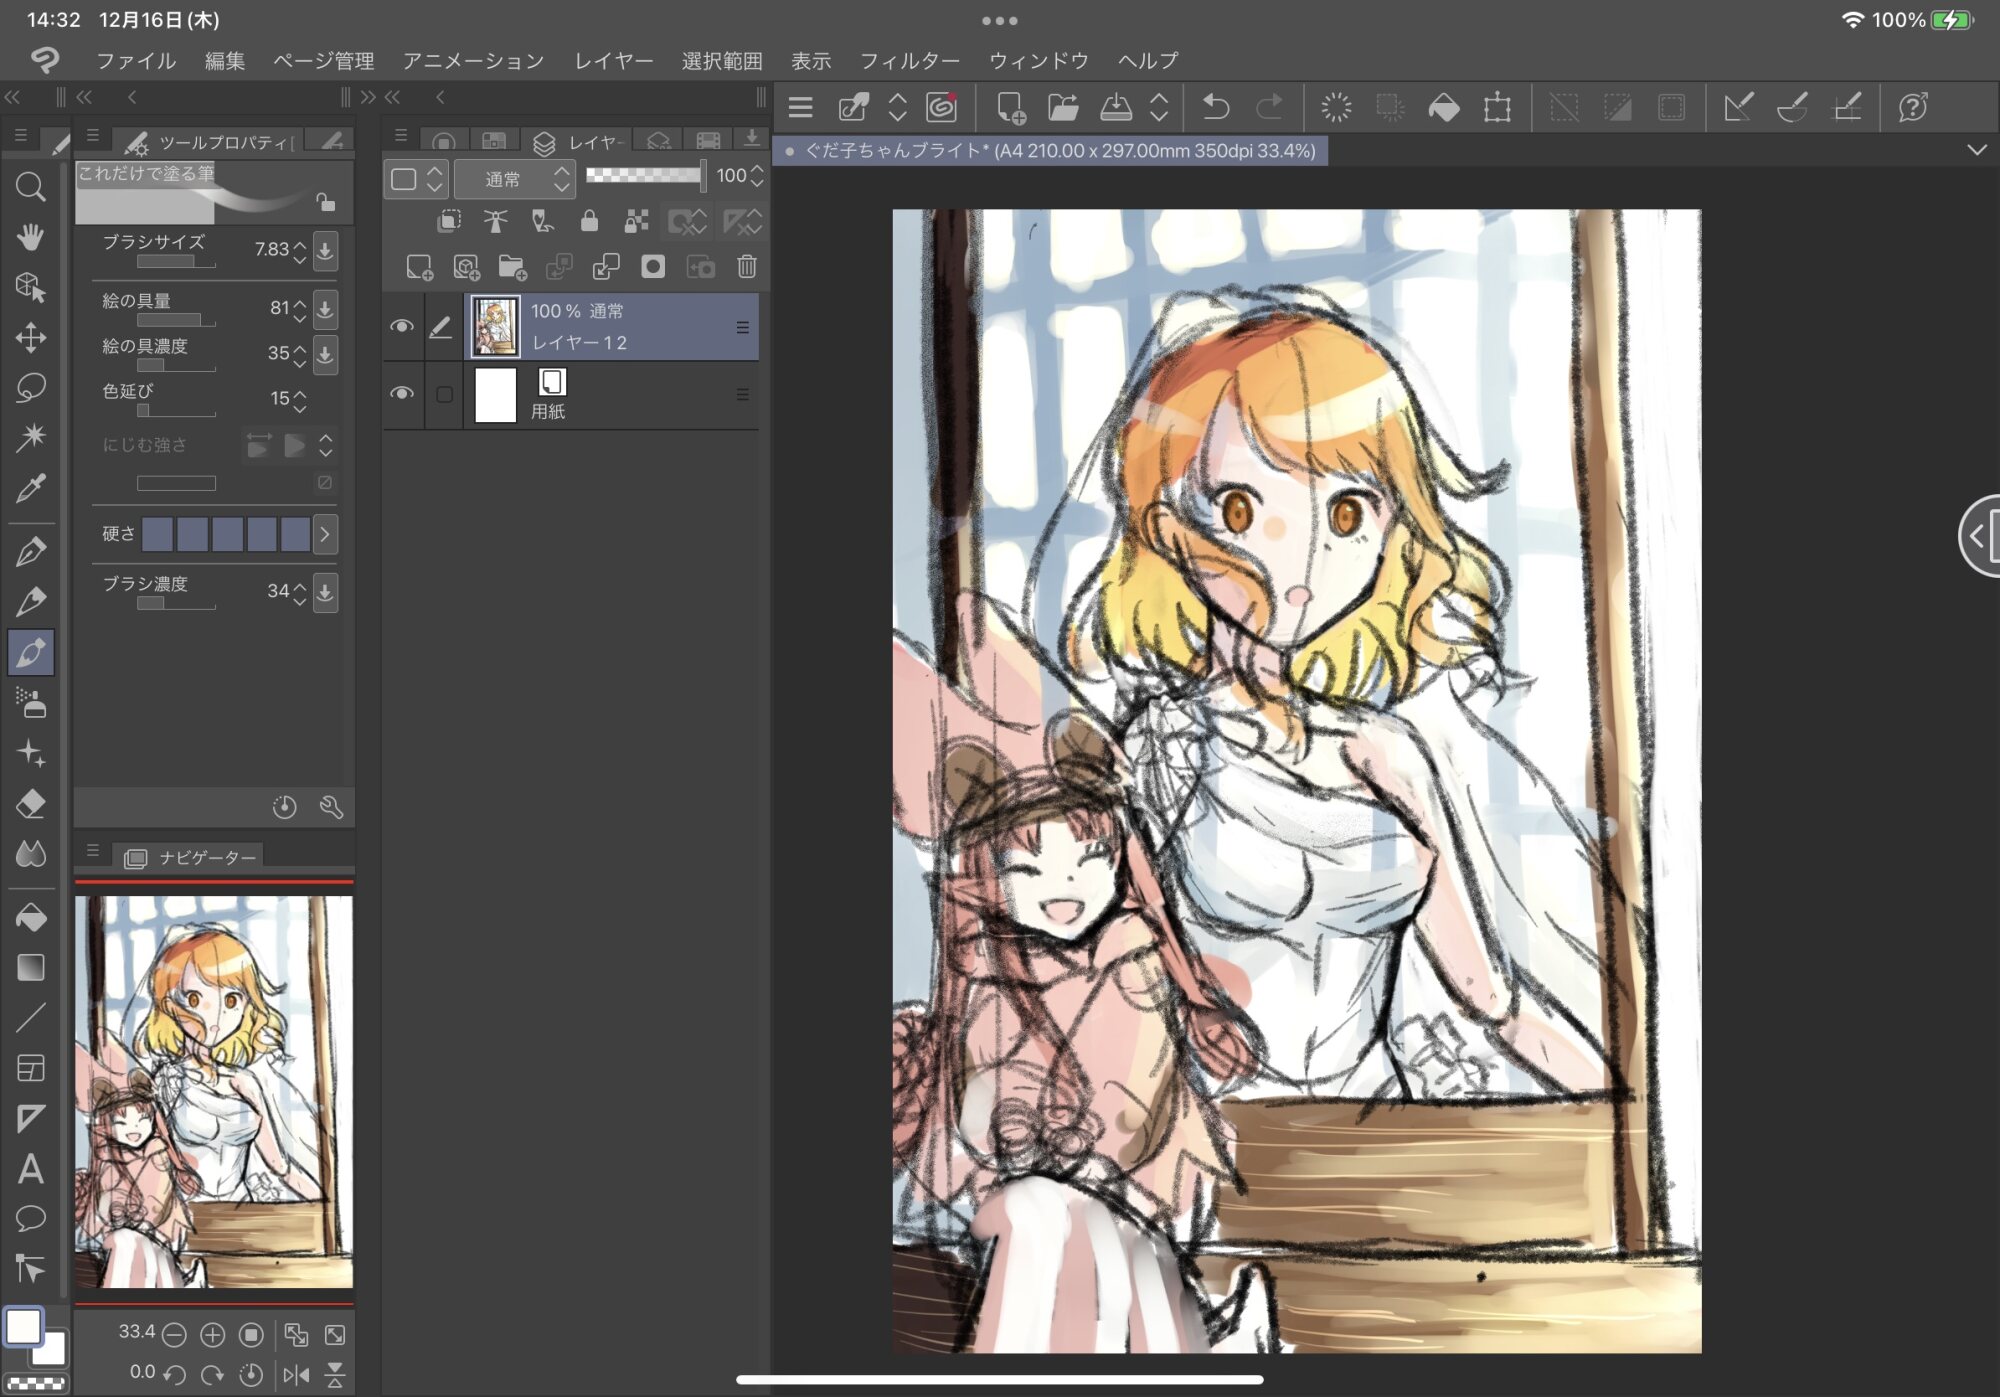This screenshot has height=1397, width=2000.
Task: Click the Undo arrow in command bar
Action: [x=1215, y=107]
